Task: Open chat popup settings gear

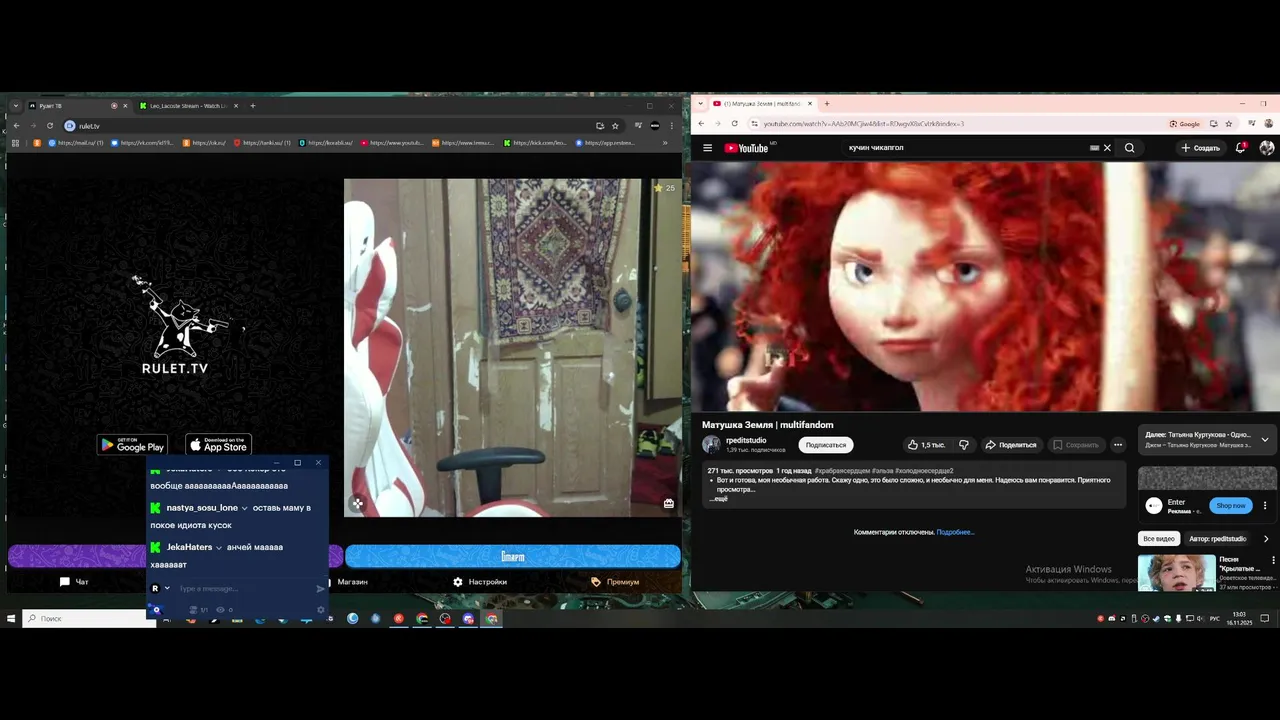Action: pyautogui.click(x=320, y=610)
